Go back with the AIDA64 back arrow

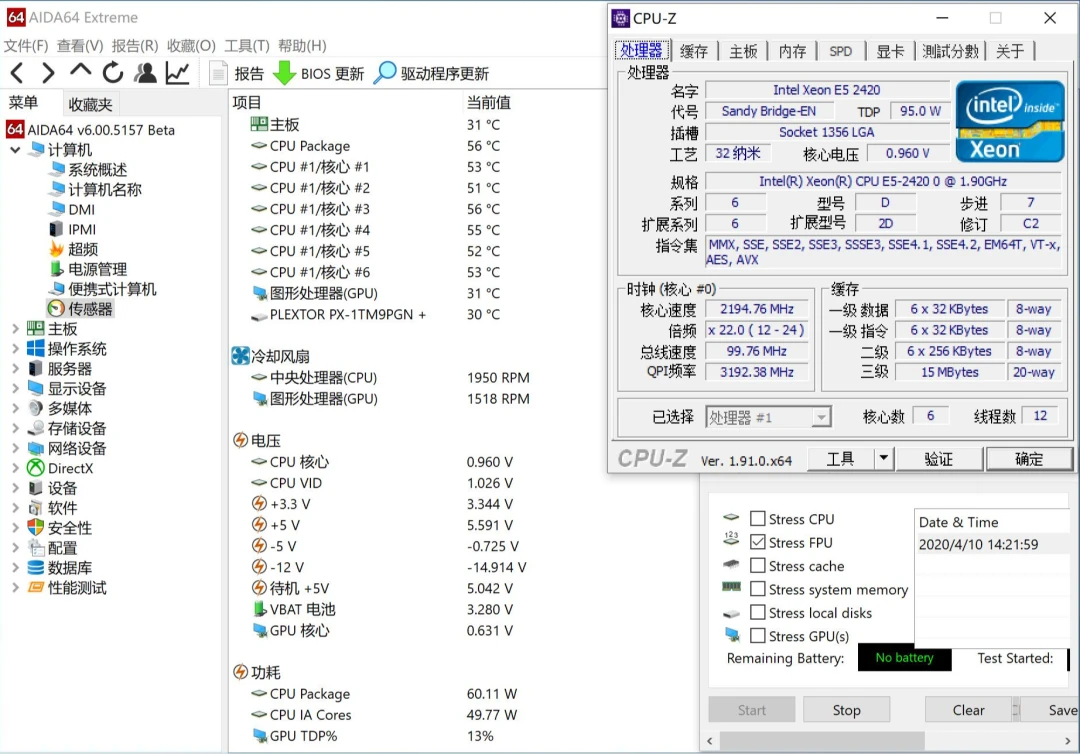tap(17, 72)
